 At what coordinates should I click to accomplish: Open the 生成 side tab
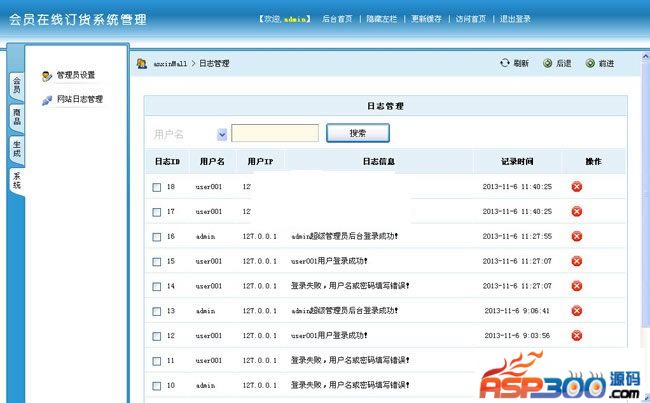(x=16, y=149)
